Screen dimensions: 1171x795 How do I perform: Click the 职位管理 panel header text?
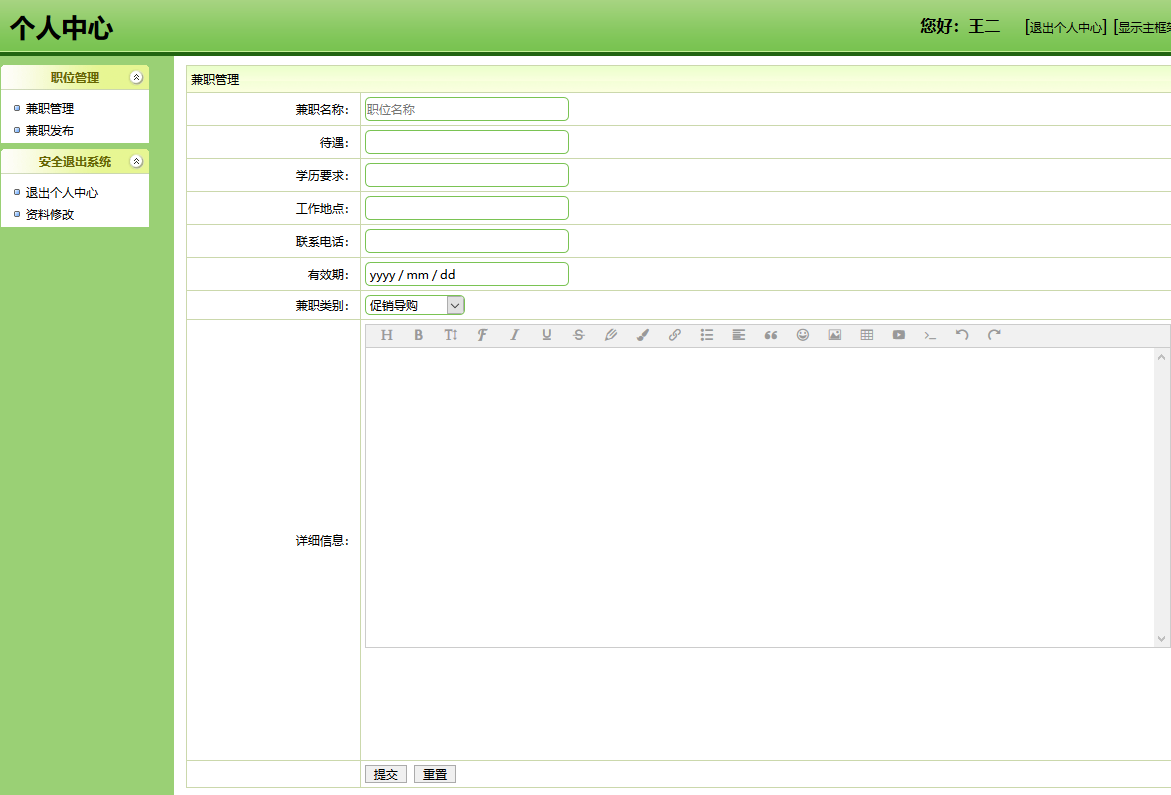[x=75, y=78]
